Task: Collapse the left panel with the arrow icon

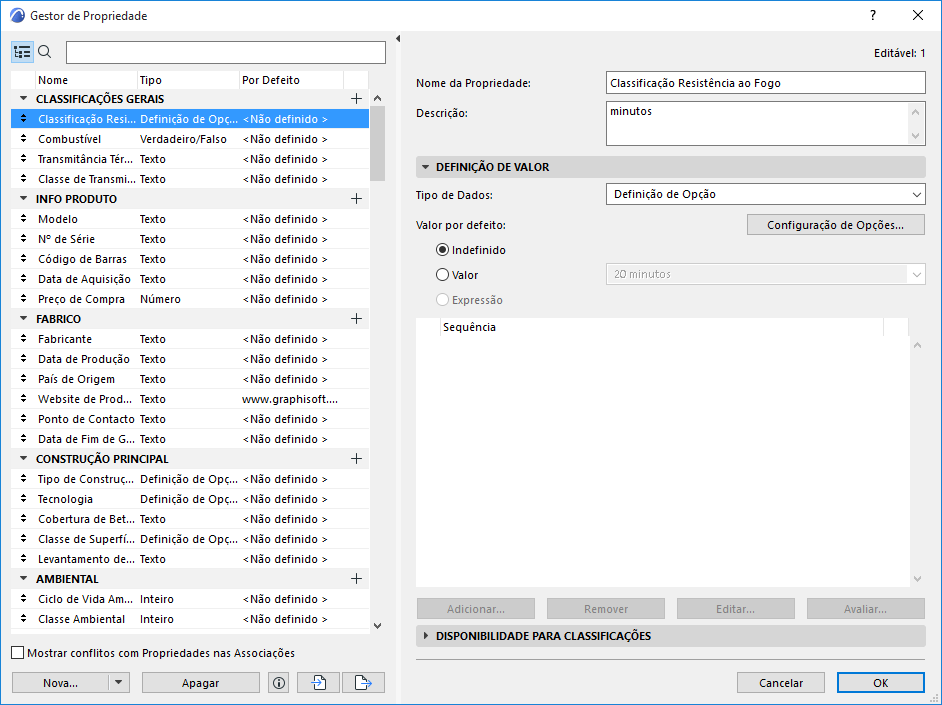Action: [398, 38]
